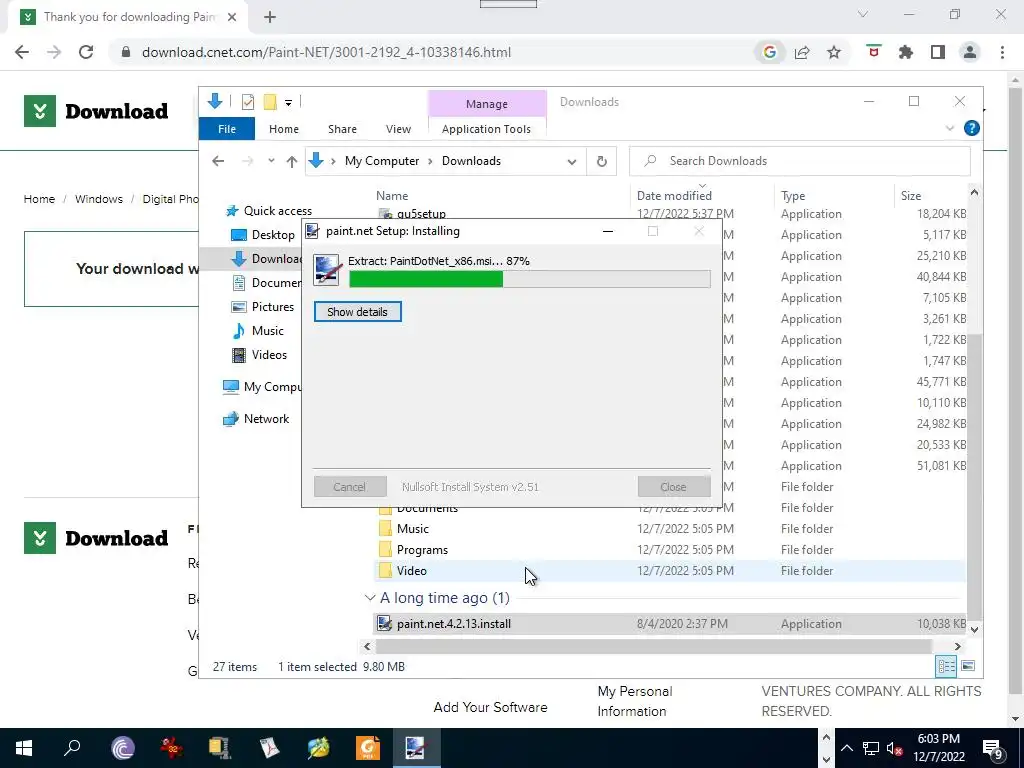Select Desktop in the navigation pane

coord(264,235)
